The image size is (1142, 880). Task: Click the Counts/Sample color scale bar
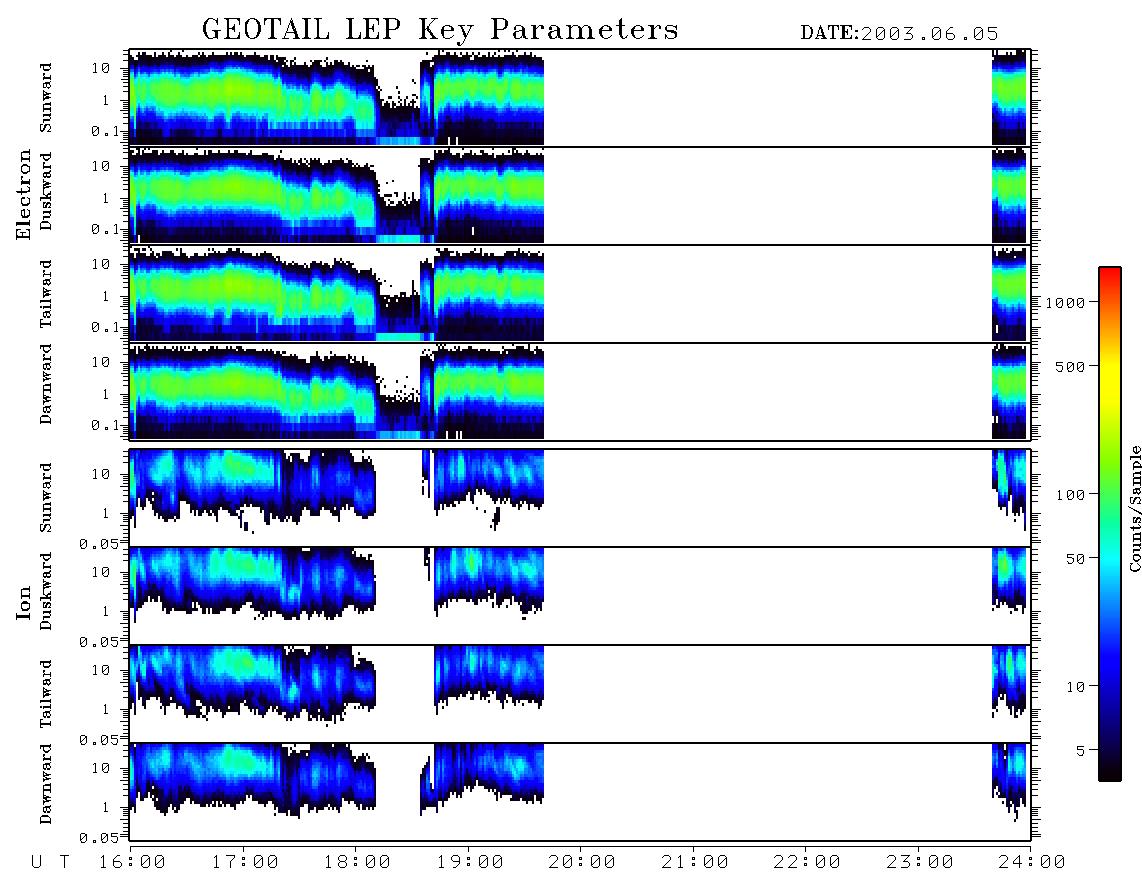[x=1110, y=525]
